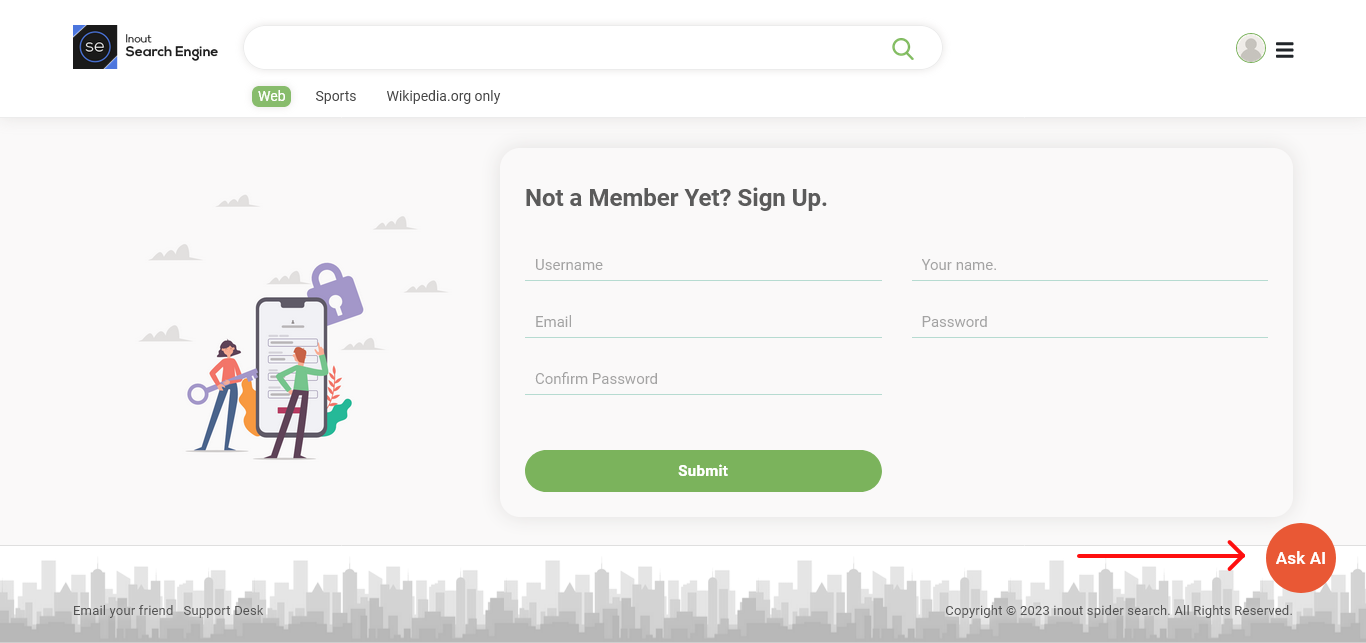Image resolution: width=1366 pixels, height=643 pixels.
Task: Select the Wikipedia.org only tab
Action: (x=443, y=96)
